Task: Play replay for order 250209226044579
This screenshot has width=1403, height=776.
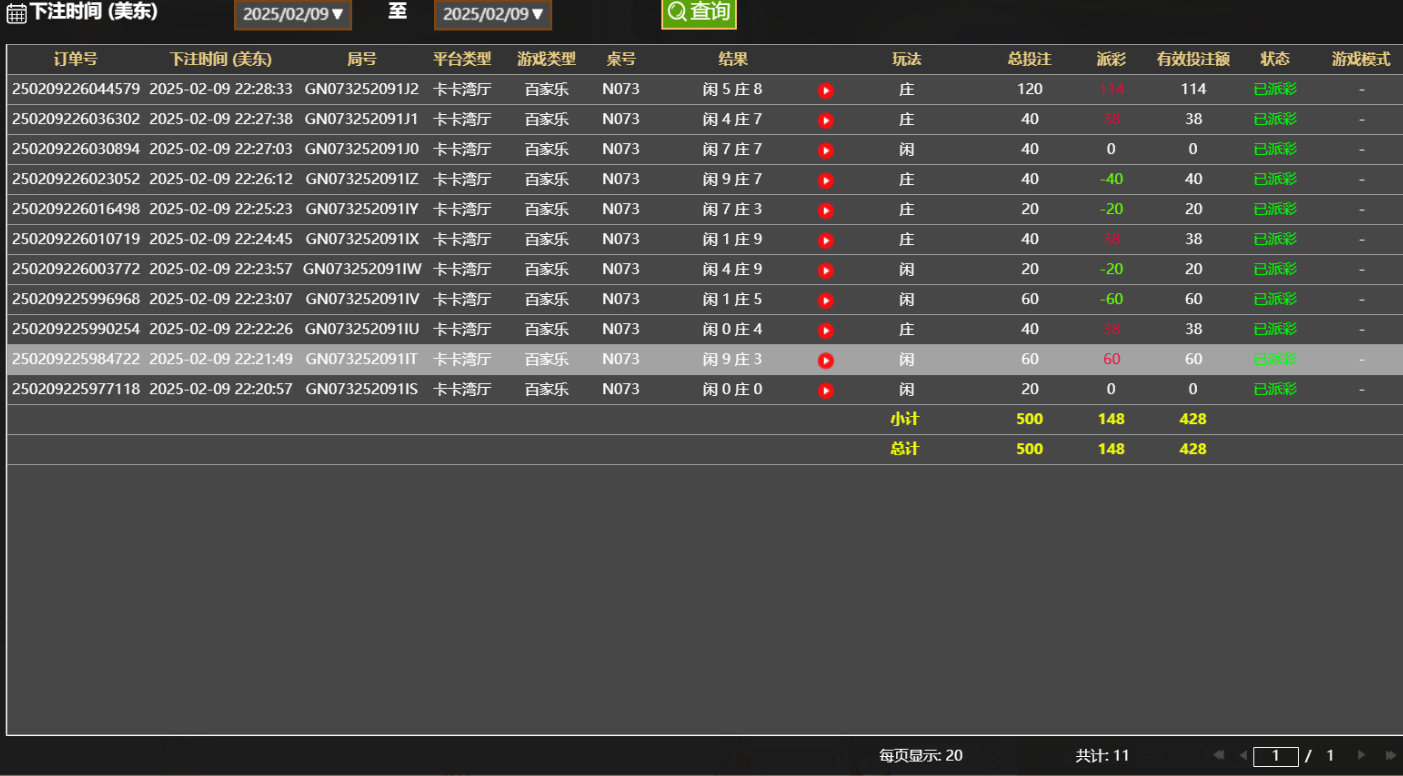Action: 825,89
